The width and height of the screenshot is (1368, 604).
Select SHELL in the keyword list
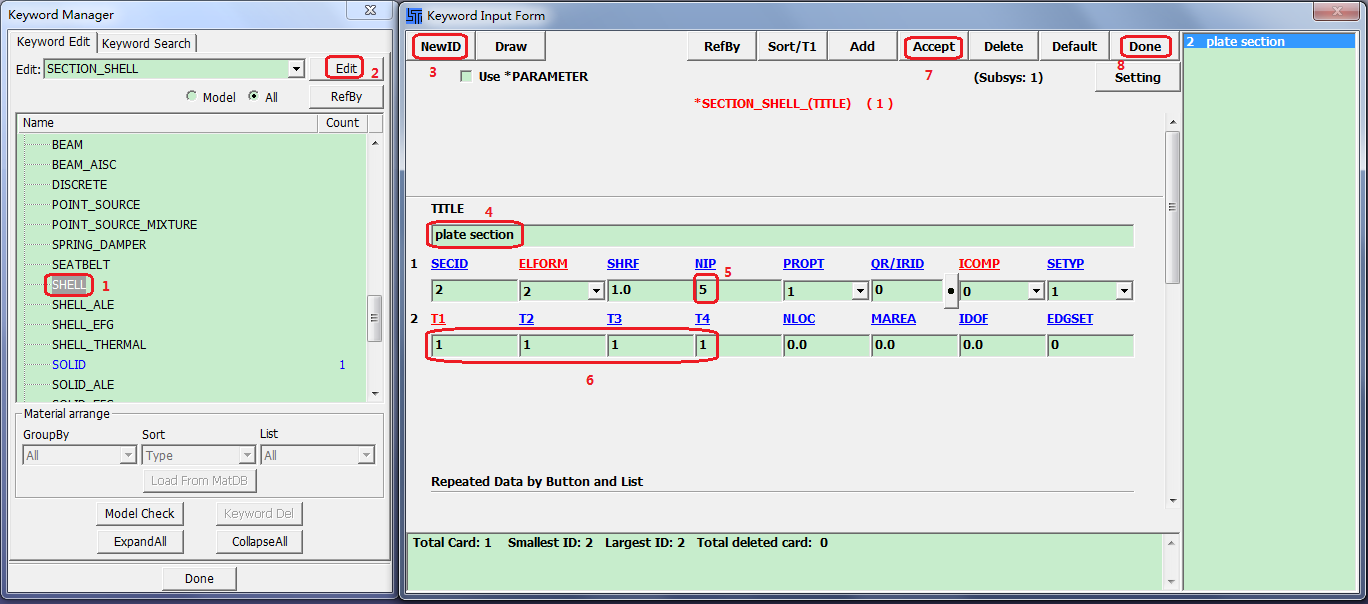click(68, 284)
